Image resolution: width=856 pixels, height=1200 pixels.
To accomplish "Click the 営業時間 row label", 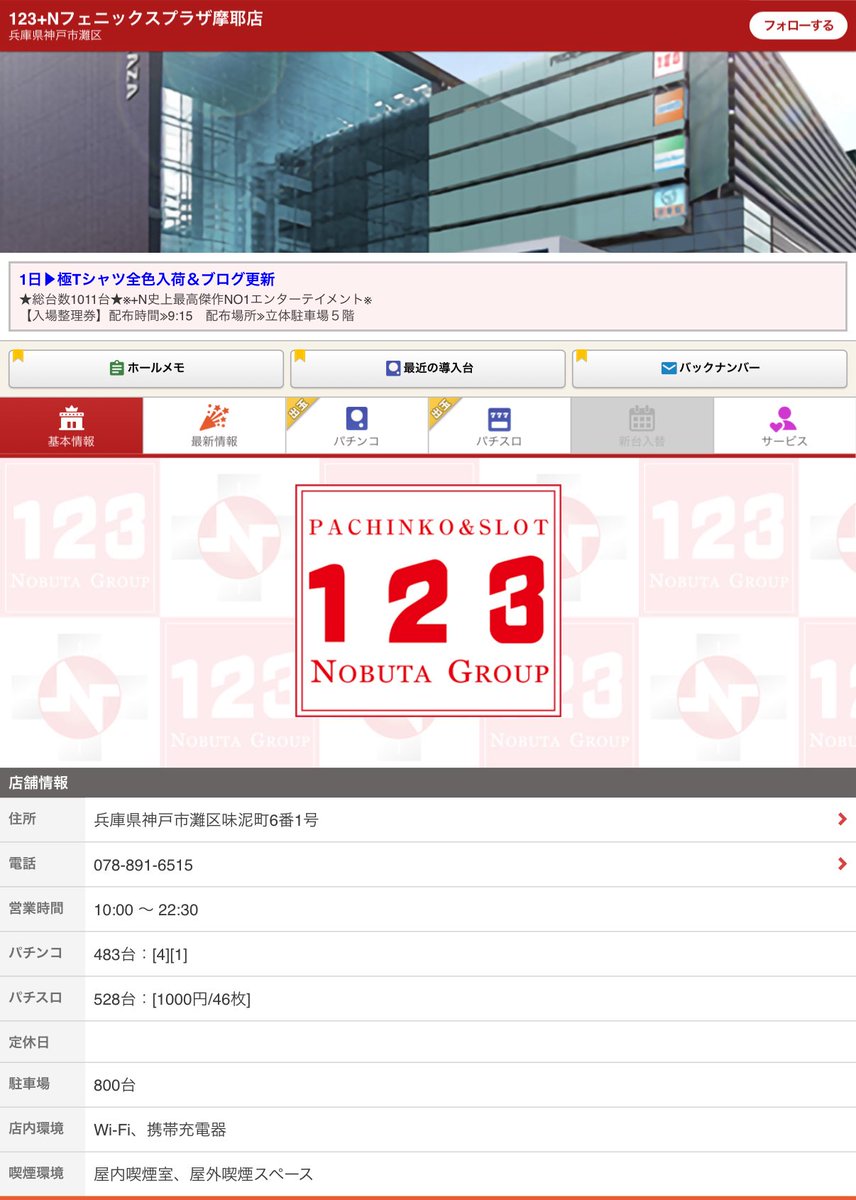I will click(36, 908).
